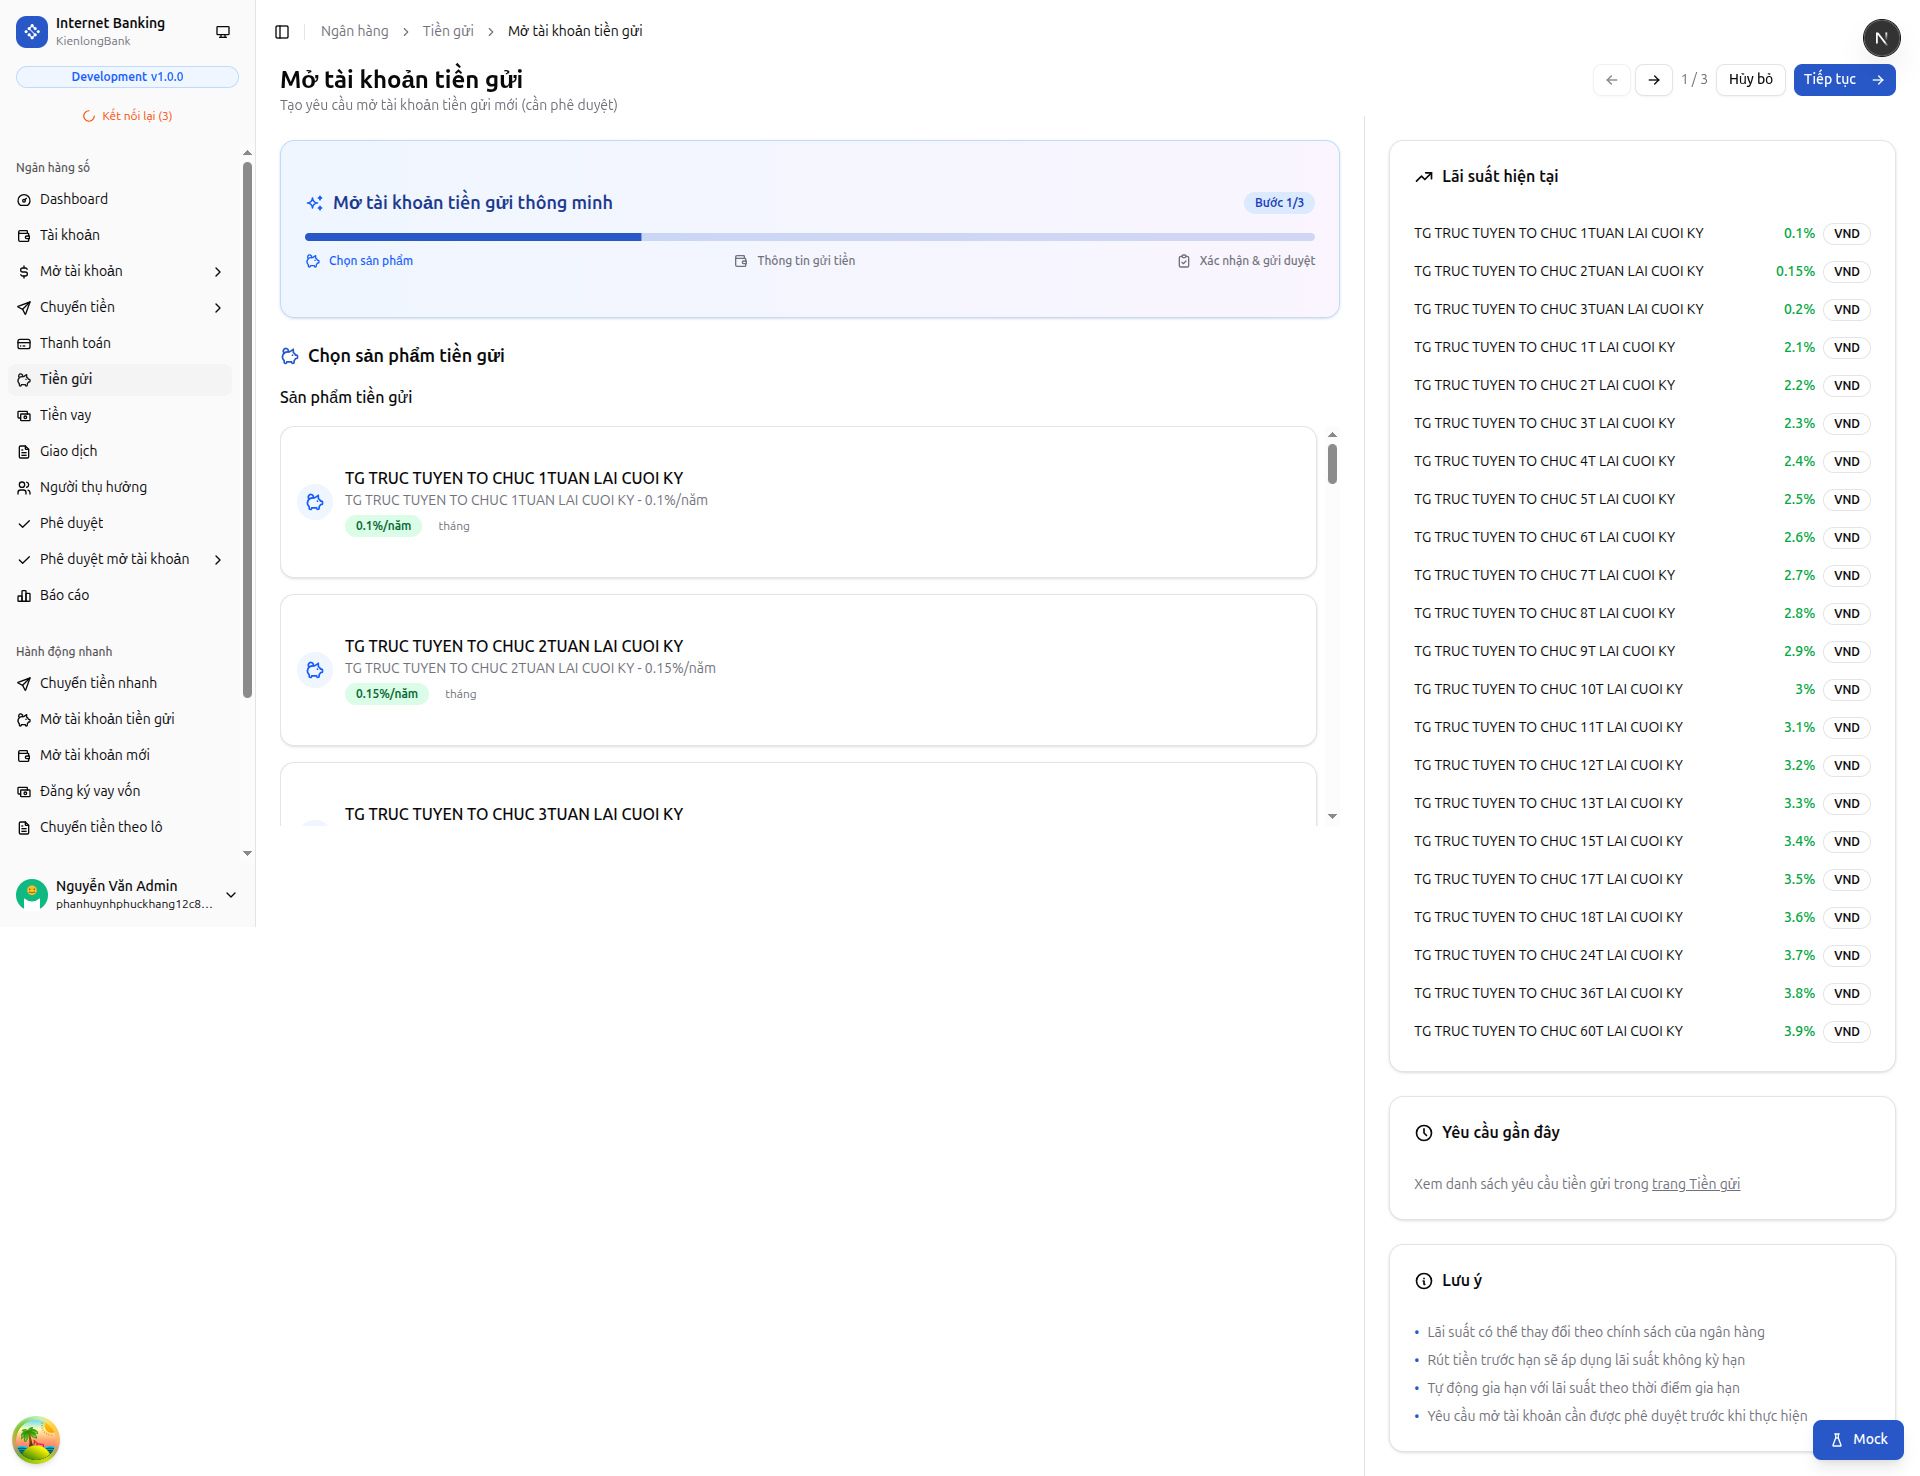This screenshot has width=1920, height=1476.
Task: Open the Phê duyệt menu item
Action: click(120, 524)
